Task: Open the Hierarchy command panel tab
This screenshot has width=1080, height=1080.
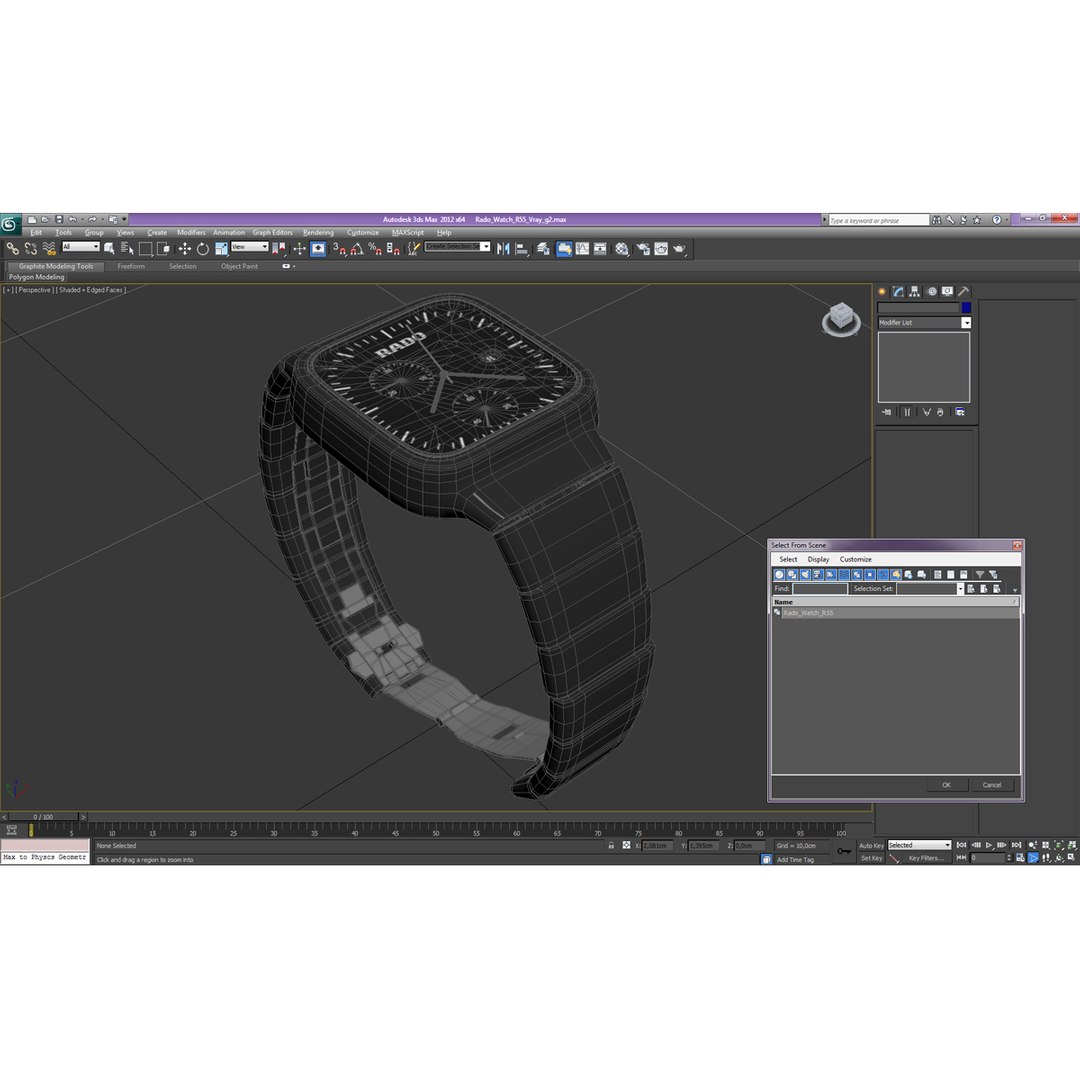Action: point(915,291)
